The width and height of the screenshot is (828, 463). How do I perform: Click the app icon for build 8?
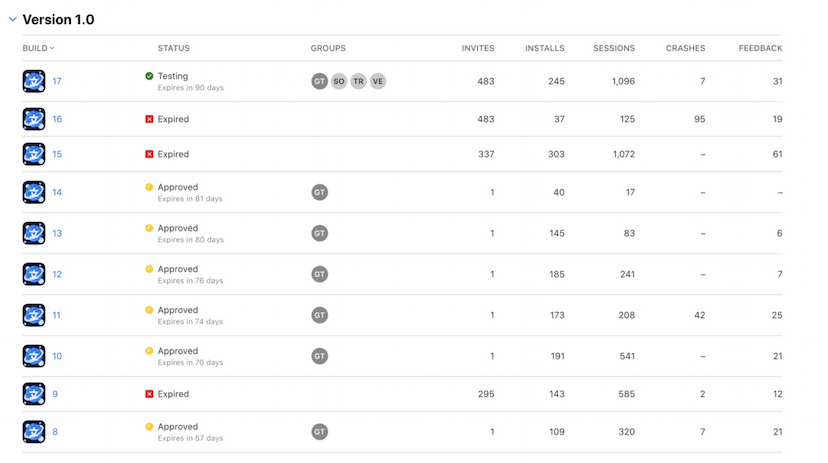pyautogui.click(x=34, y=432)
